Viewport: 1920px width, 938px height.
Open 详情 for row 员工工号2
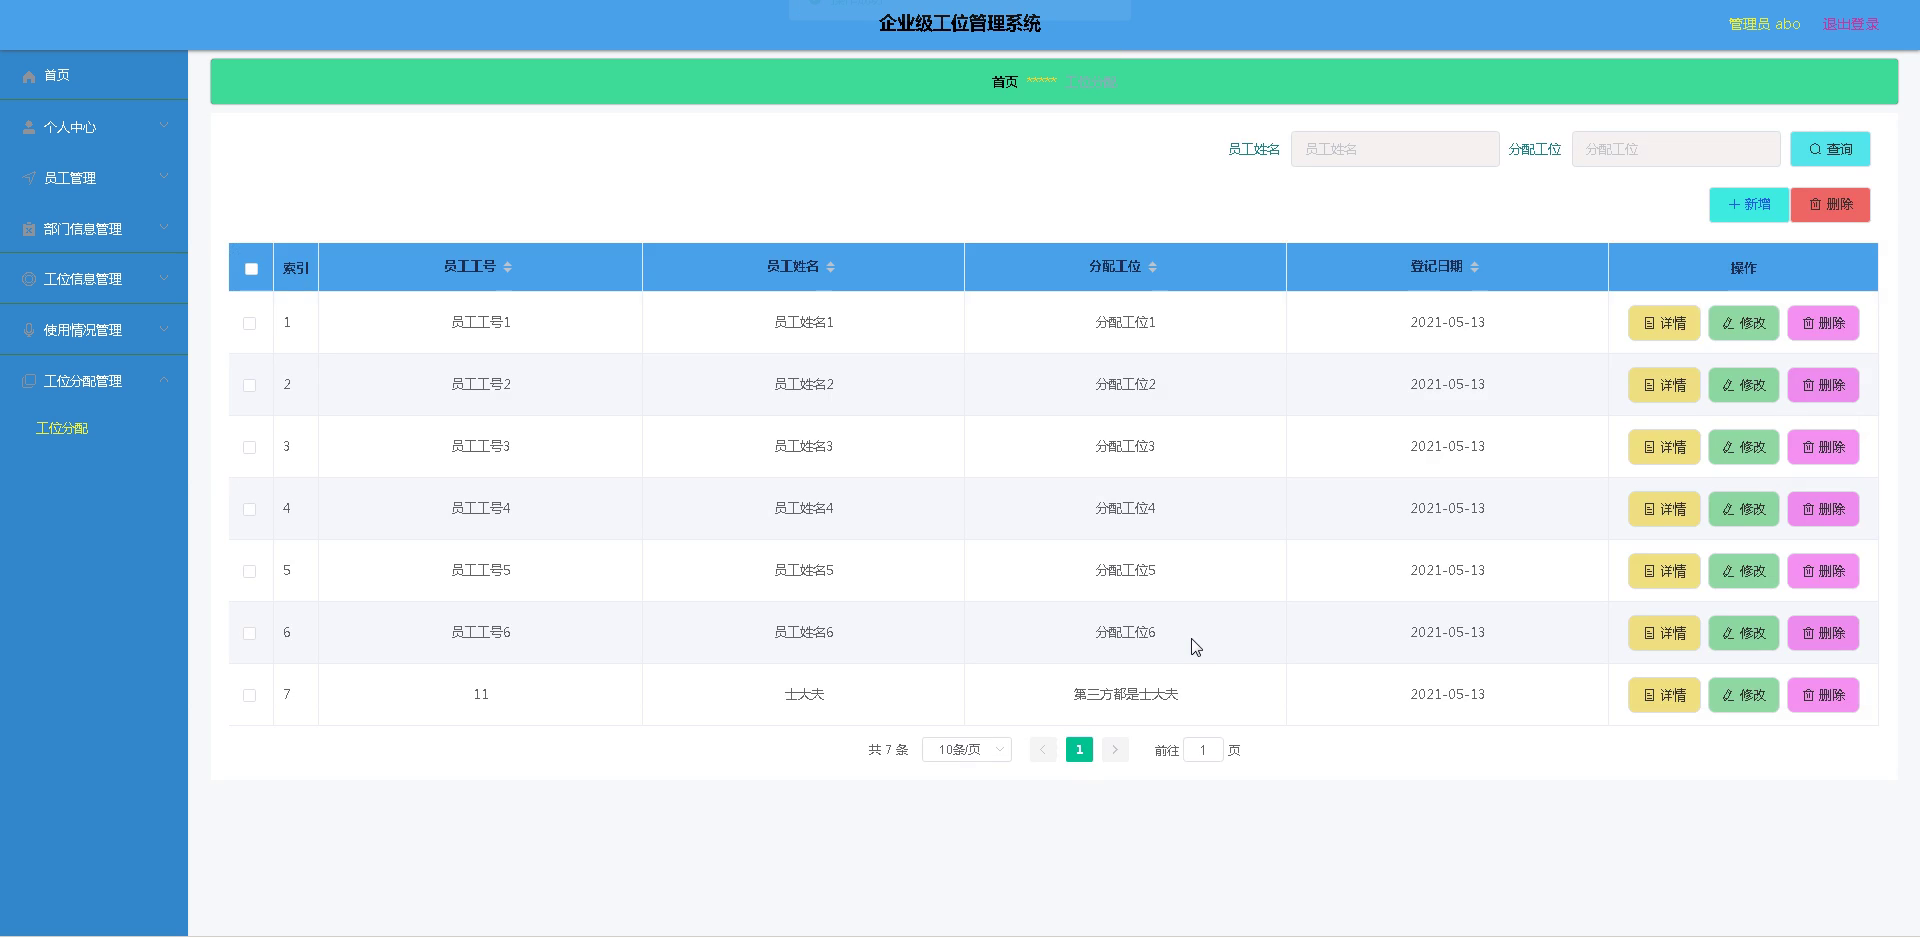(1664, 385)
